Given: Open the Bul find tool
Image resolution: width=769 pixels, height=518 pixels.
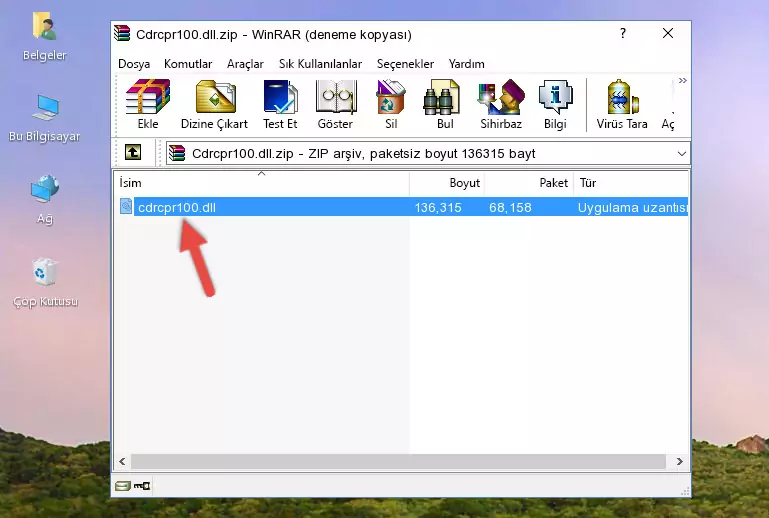Looking at the screenshot, I should tap(445, 104).
